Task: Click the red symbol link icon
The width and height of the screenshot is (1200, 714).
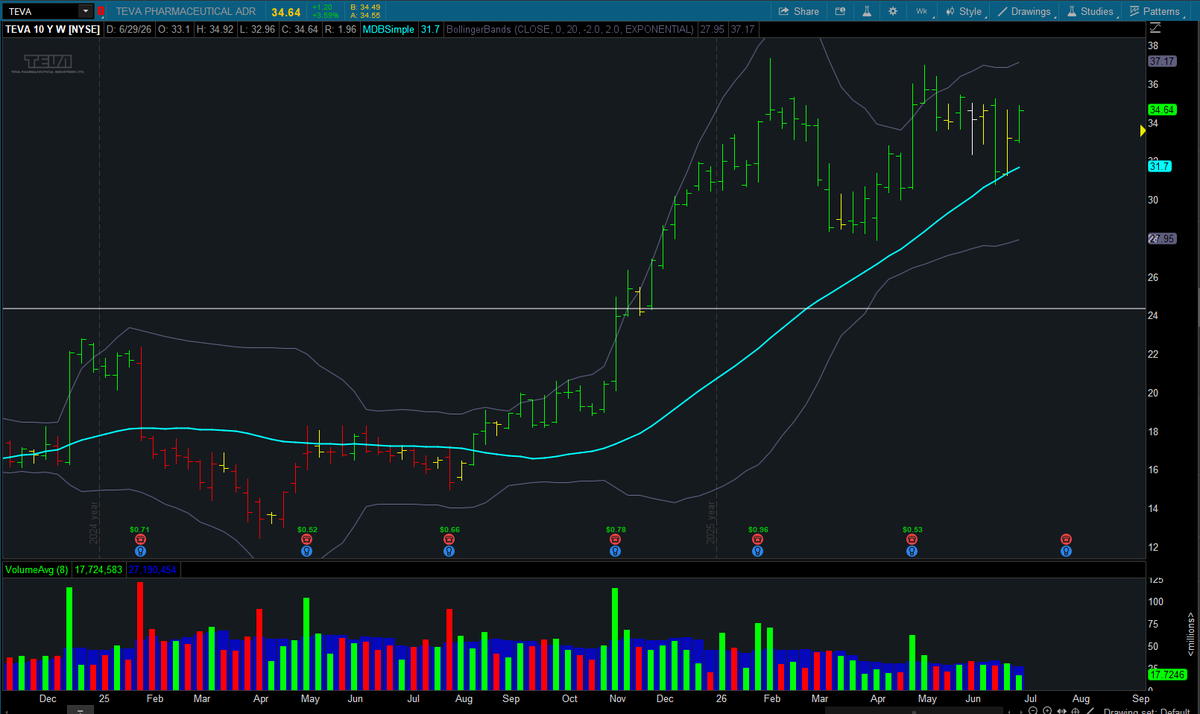Action: [101, 11]
